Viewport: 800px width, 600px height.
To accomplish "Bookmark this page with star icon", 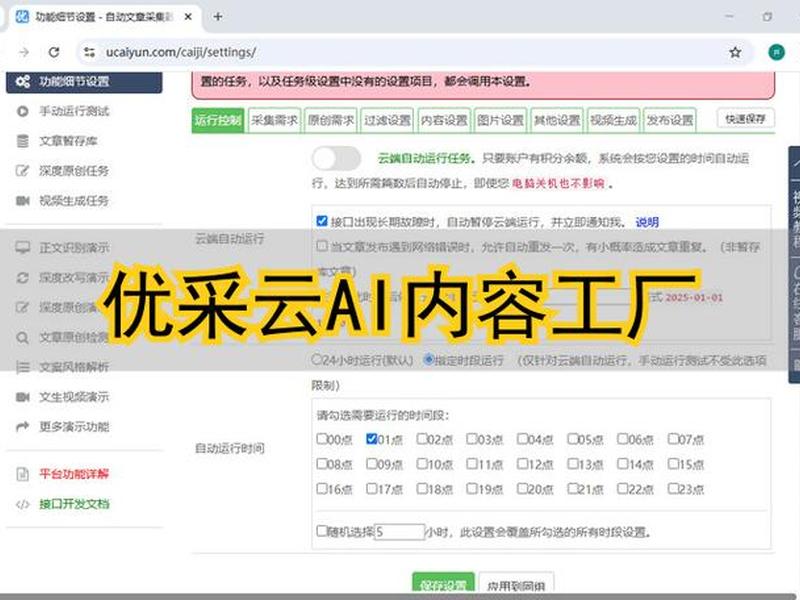I will pyautogui.click(x=735, y=52).
